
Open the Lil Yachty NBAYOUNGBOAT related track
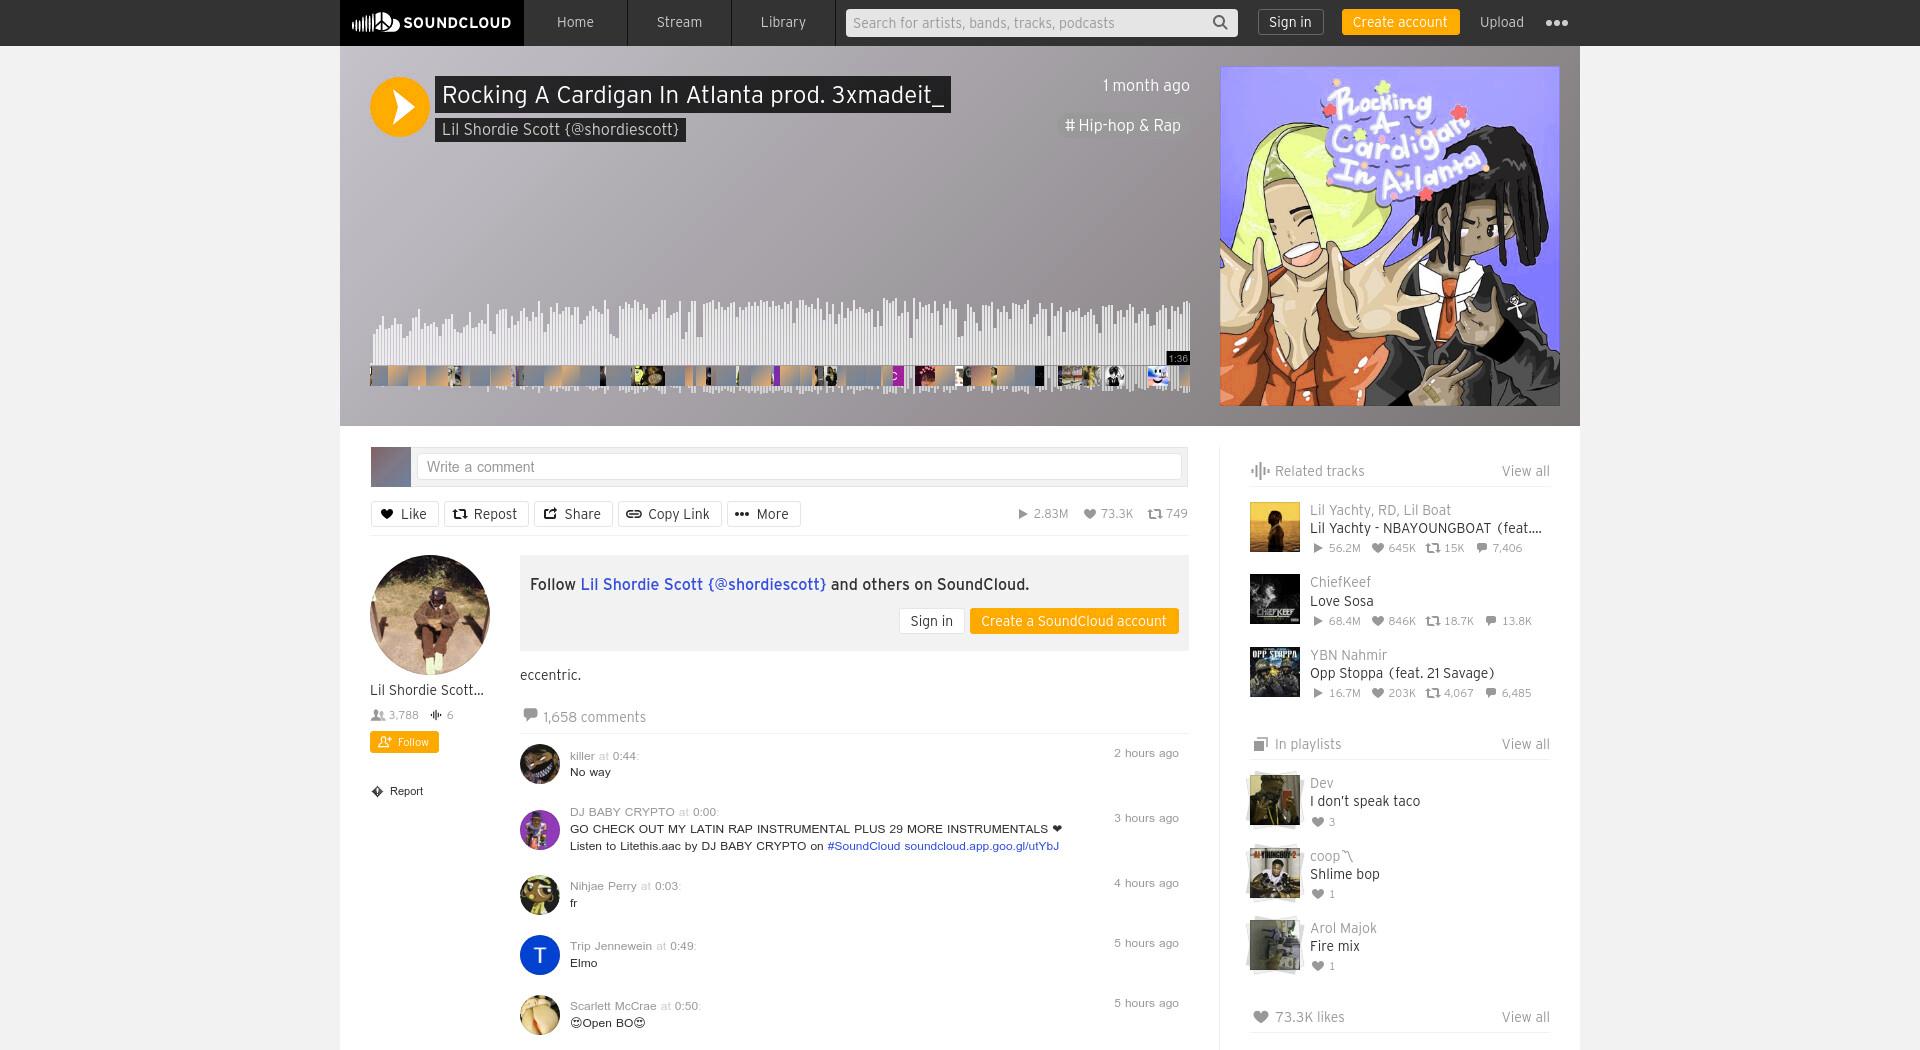tap(1425, 528)
